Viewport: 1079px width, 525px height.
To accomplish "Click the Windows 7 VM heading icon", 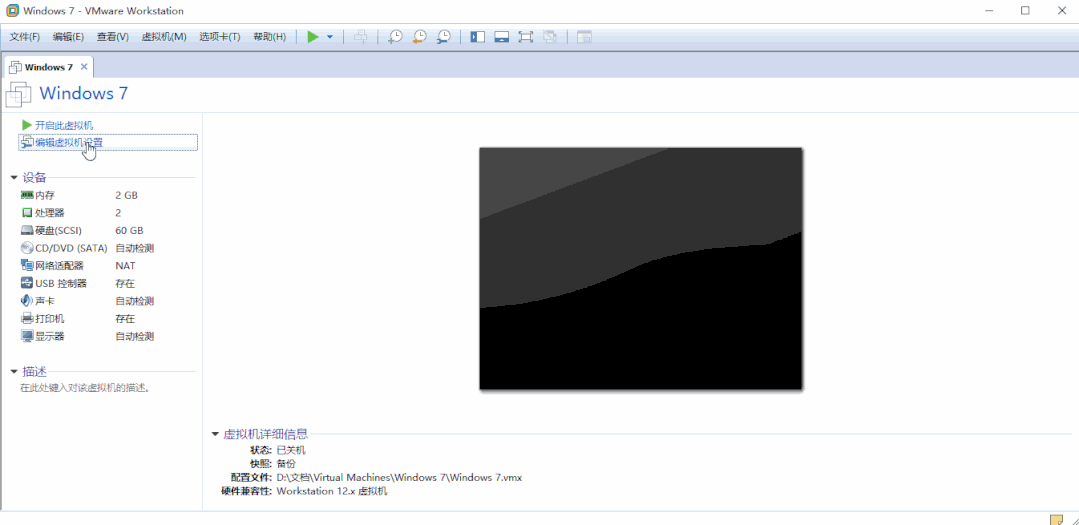I will point(19,94).
